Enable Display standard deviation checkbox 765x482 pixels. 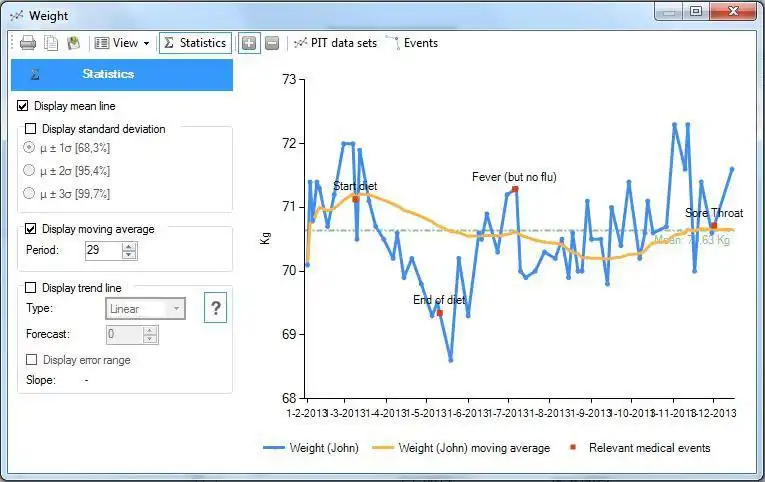pos(30,129)
